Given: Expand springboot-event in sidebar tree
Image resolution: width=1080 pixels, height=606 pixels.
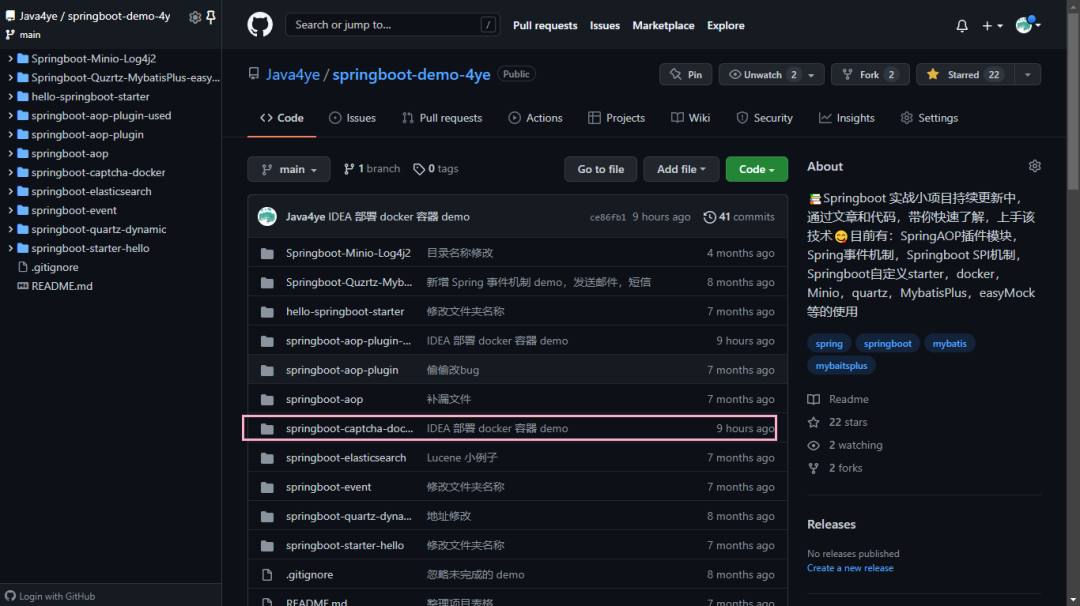Looking at the screenshot, I should pos(10,210).
